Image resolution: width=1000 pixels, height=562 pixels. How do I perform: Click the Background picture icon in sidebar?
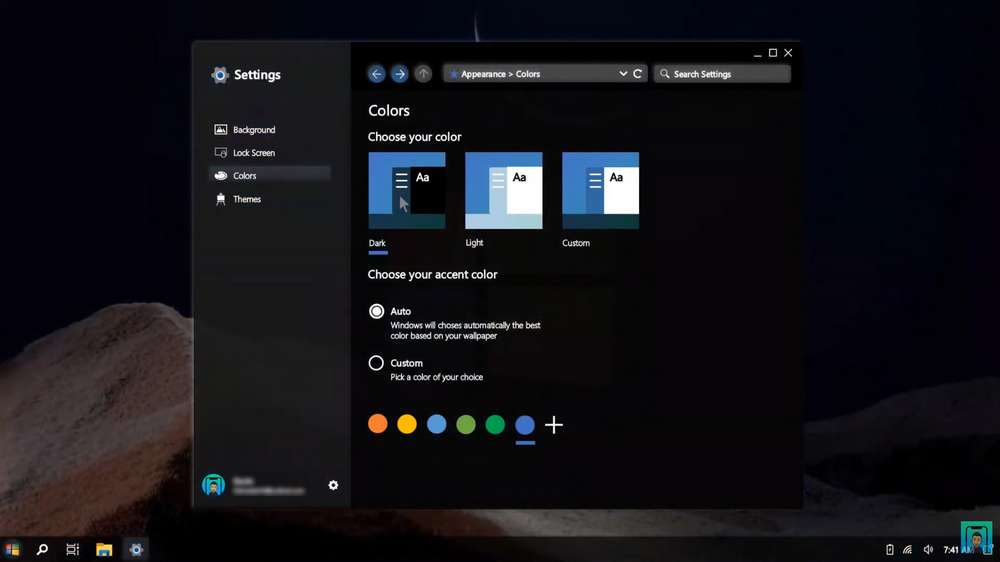pyautogui.click(x=221, y=129)
